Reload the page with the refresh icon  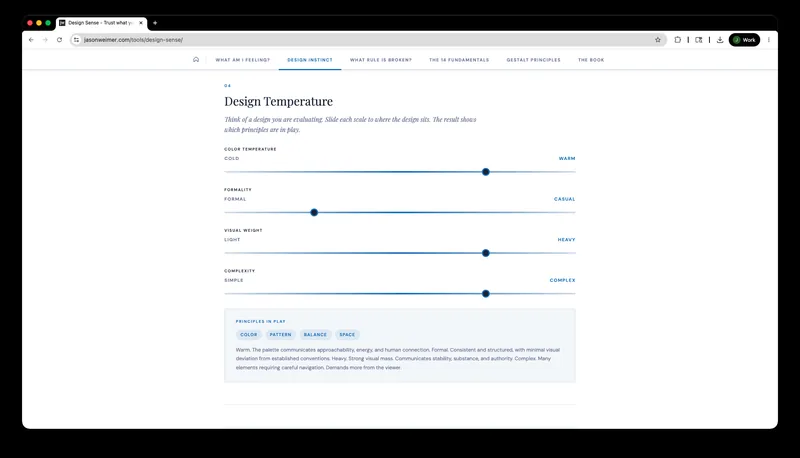pos(59,40)
